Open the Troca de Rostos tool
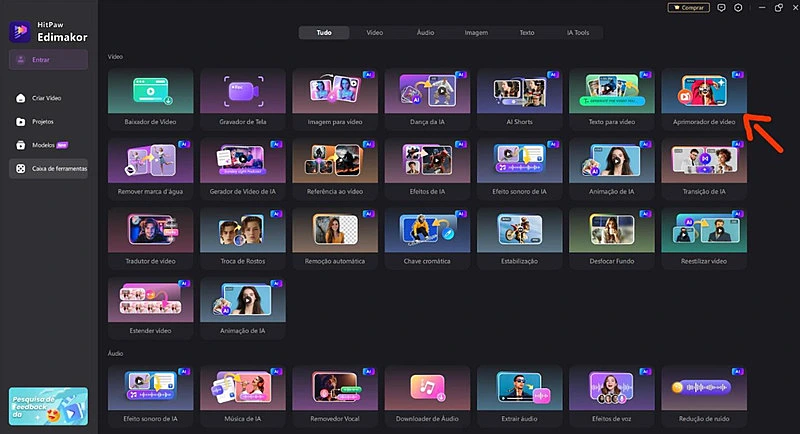 242,237
